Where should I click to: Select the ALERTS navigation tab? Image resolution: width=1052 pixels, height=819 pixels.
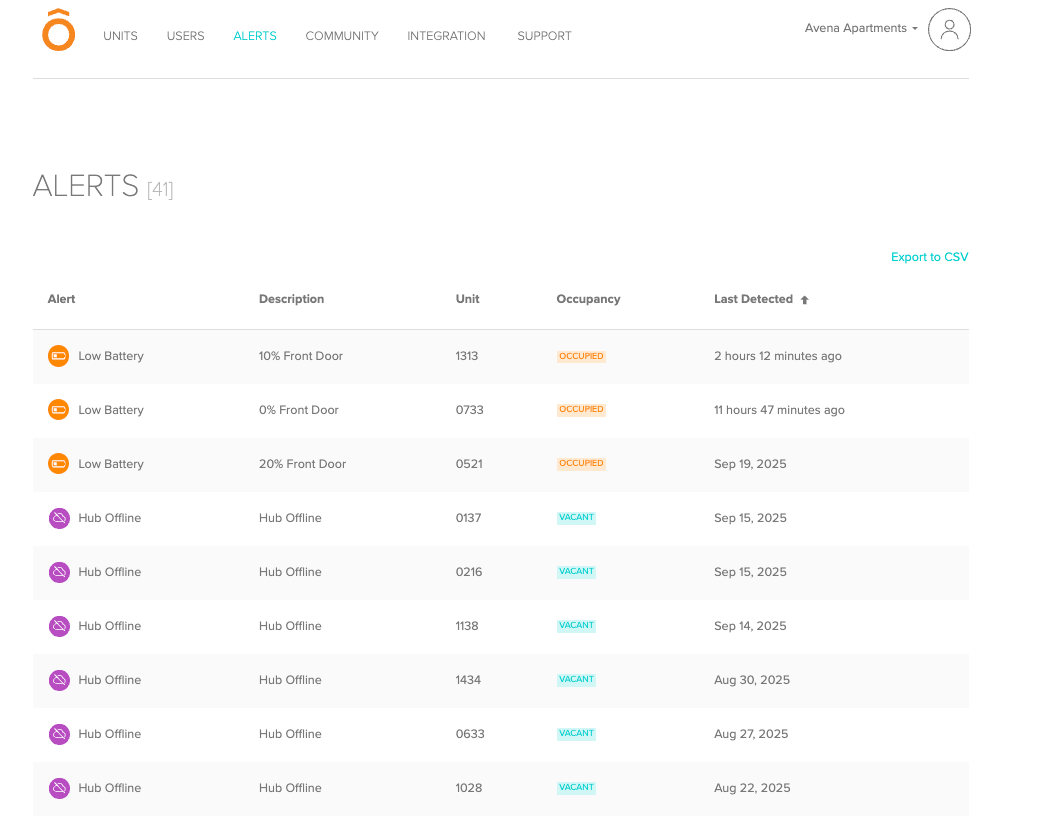pos(255,36)
